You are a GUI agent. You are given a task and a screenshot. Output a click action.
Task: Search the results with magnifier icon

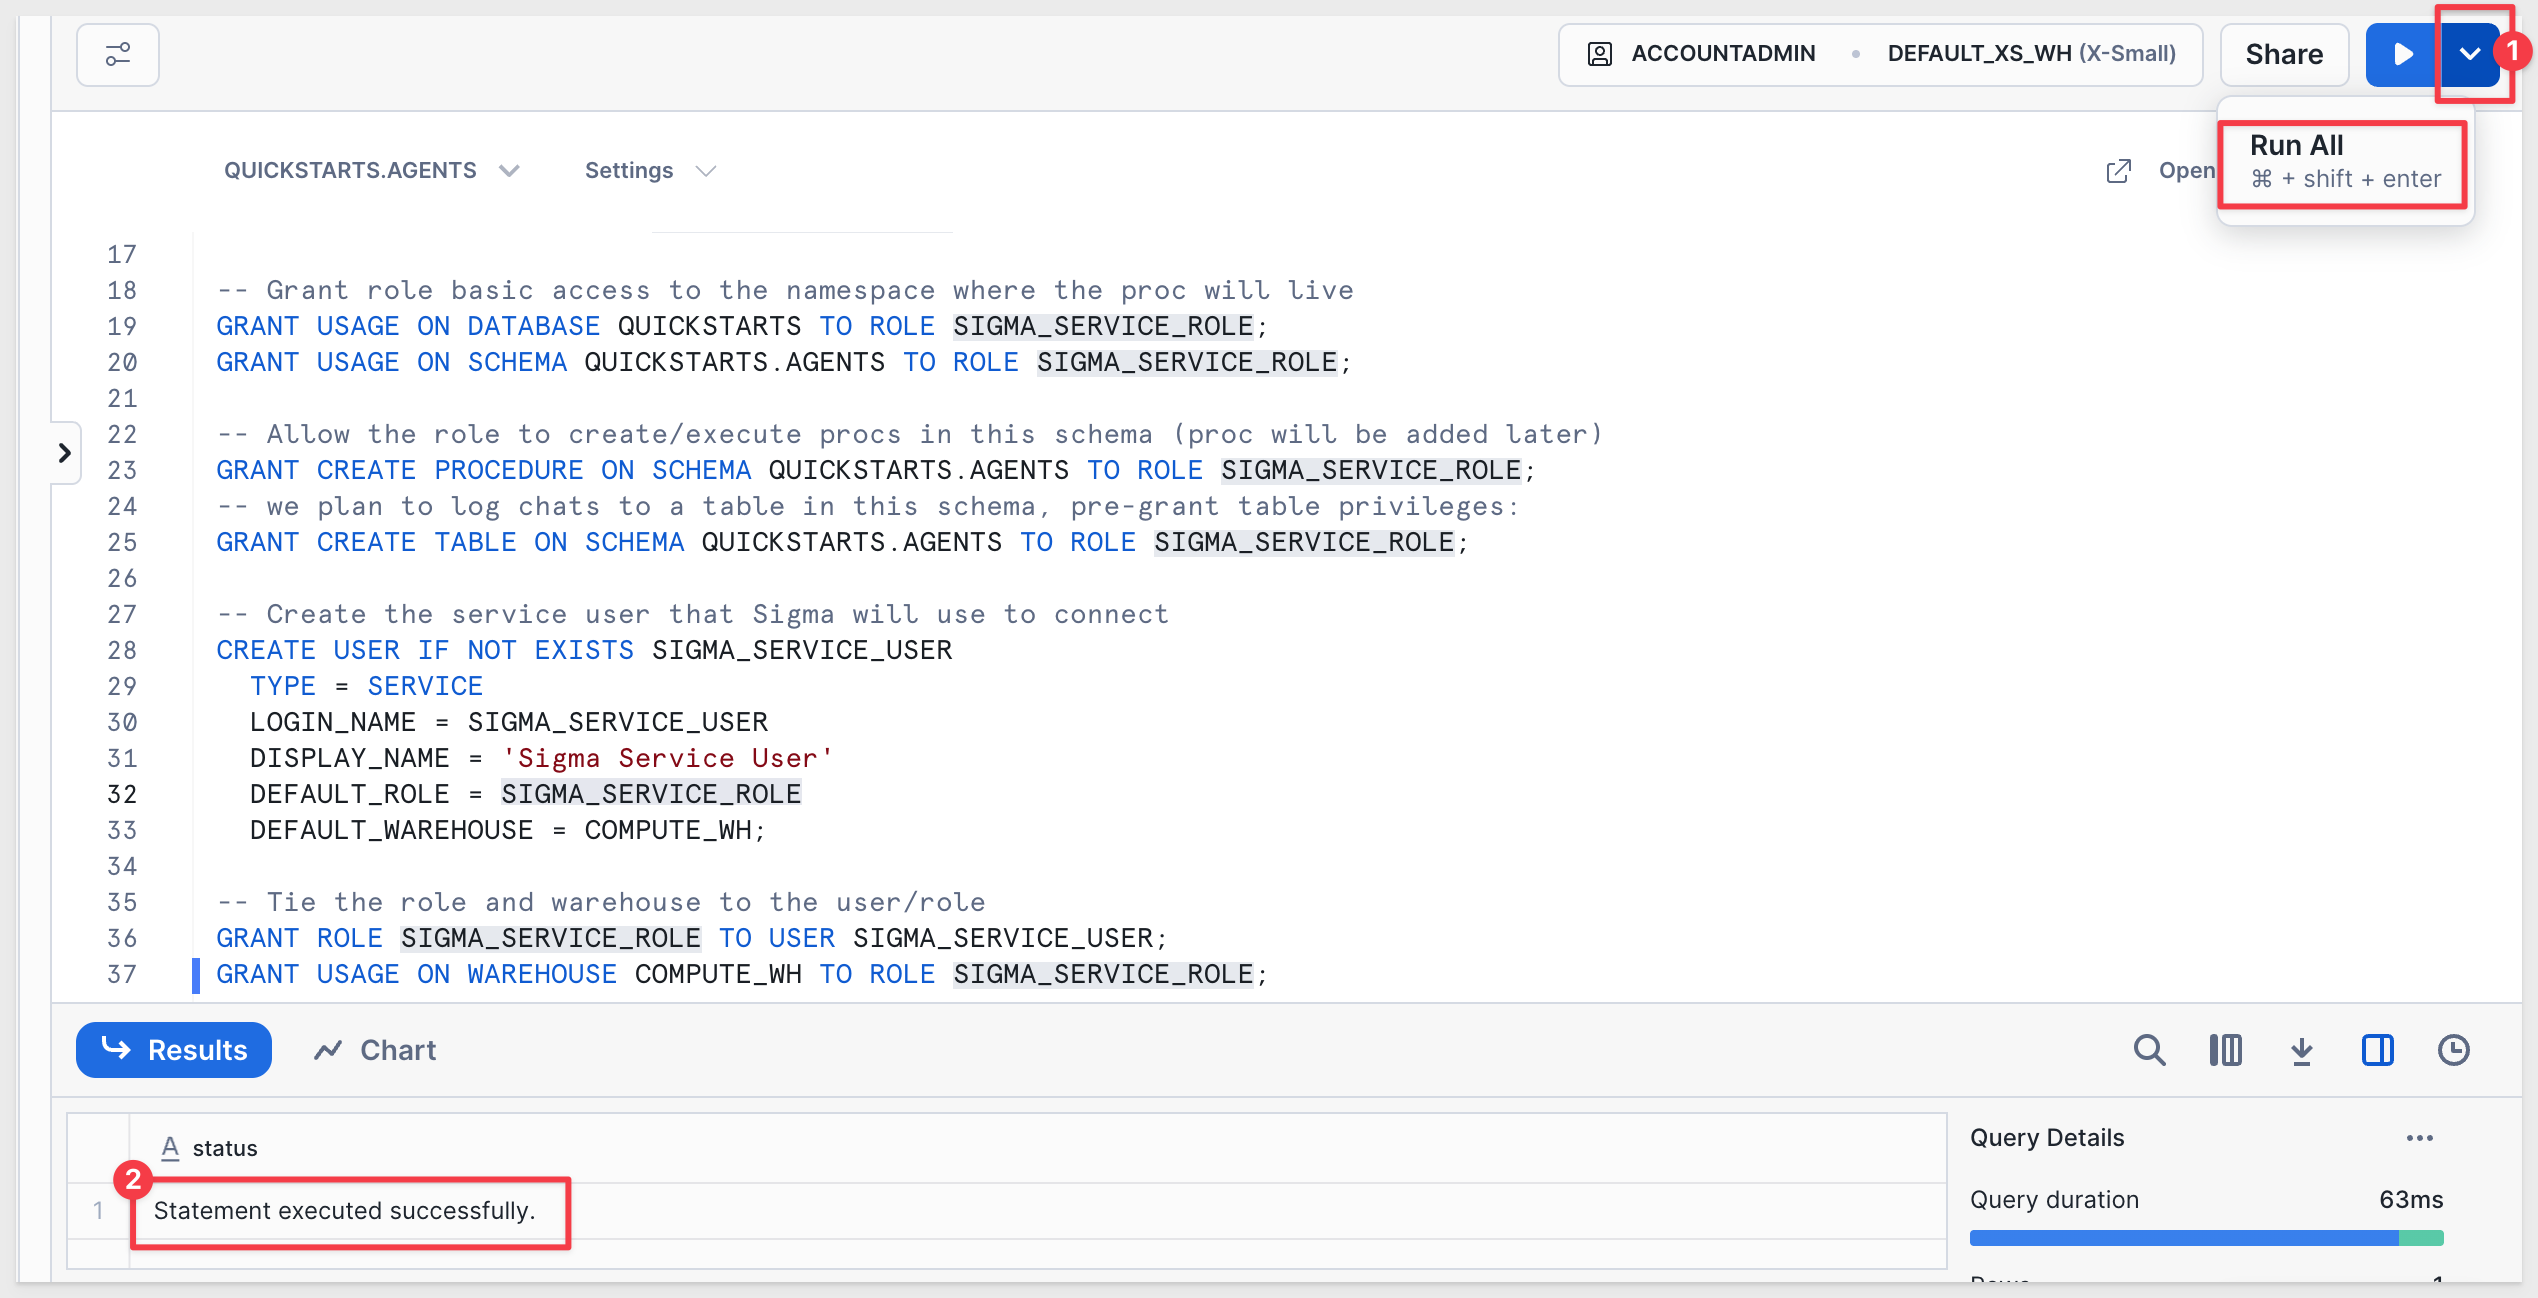[2149, 1050]
